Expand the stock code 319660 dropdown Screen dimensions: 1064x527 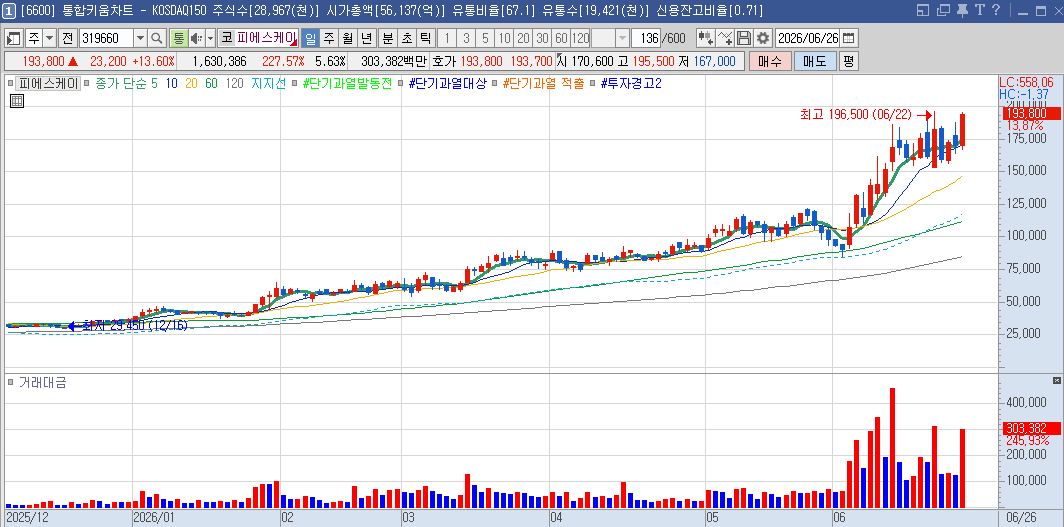140,38
